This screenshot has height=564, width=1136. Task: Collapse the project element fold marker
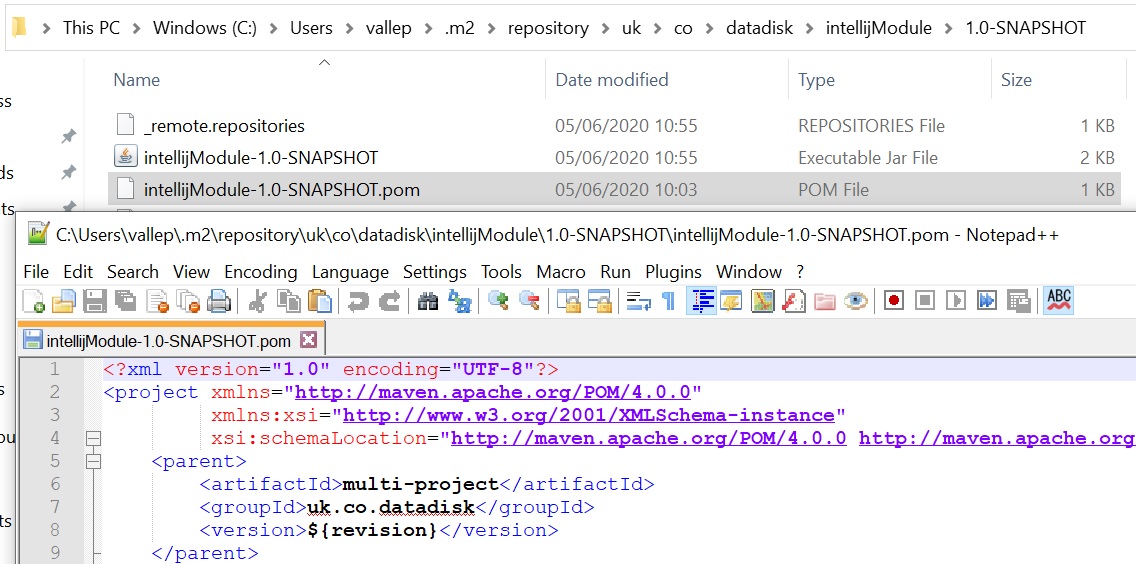[x=94, y=438]
